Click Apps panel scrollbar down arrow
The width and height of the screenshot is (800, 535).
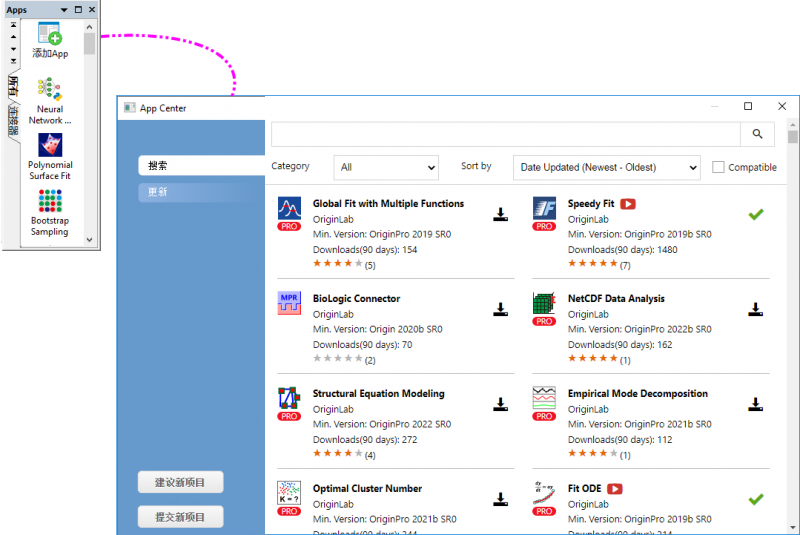(x=90, y=239)
